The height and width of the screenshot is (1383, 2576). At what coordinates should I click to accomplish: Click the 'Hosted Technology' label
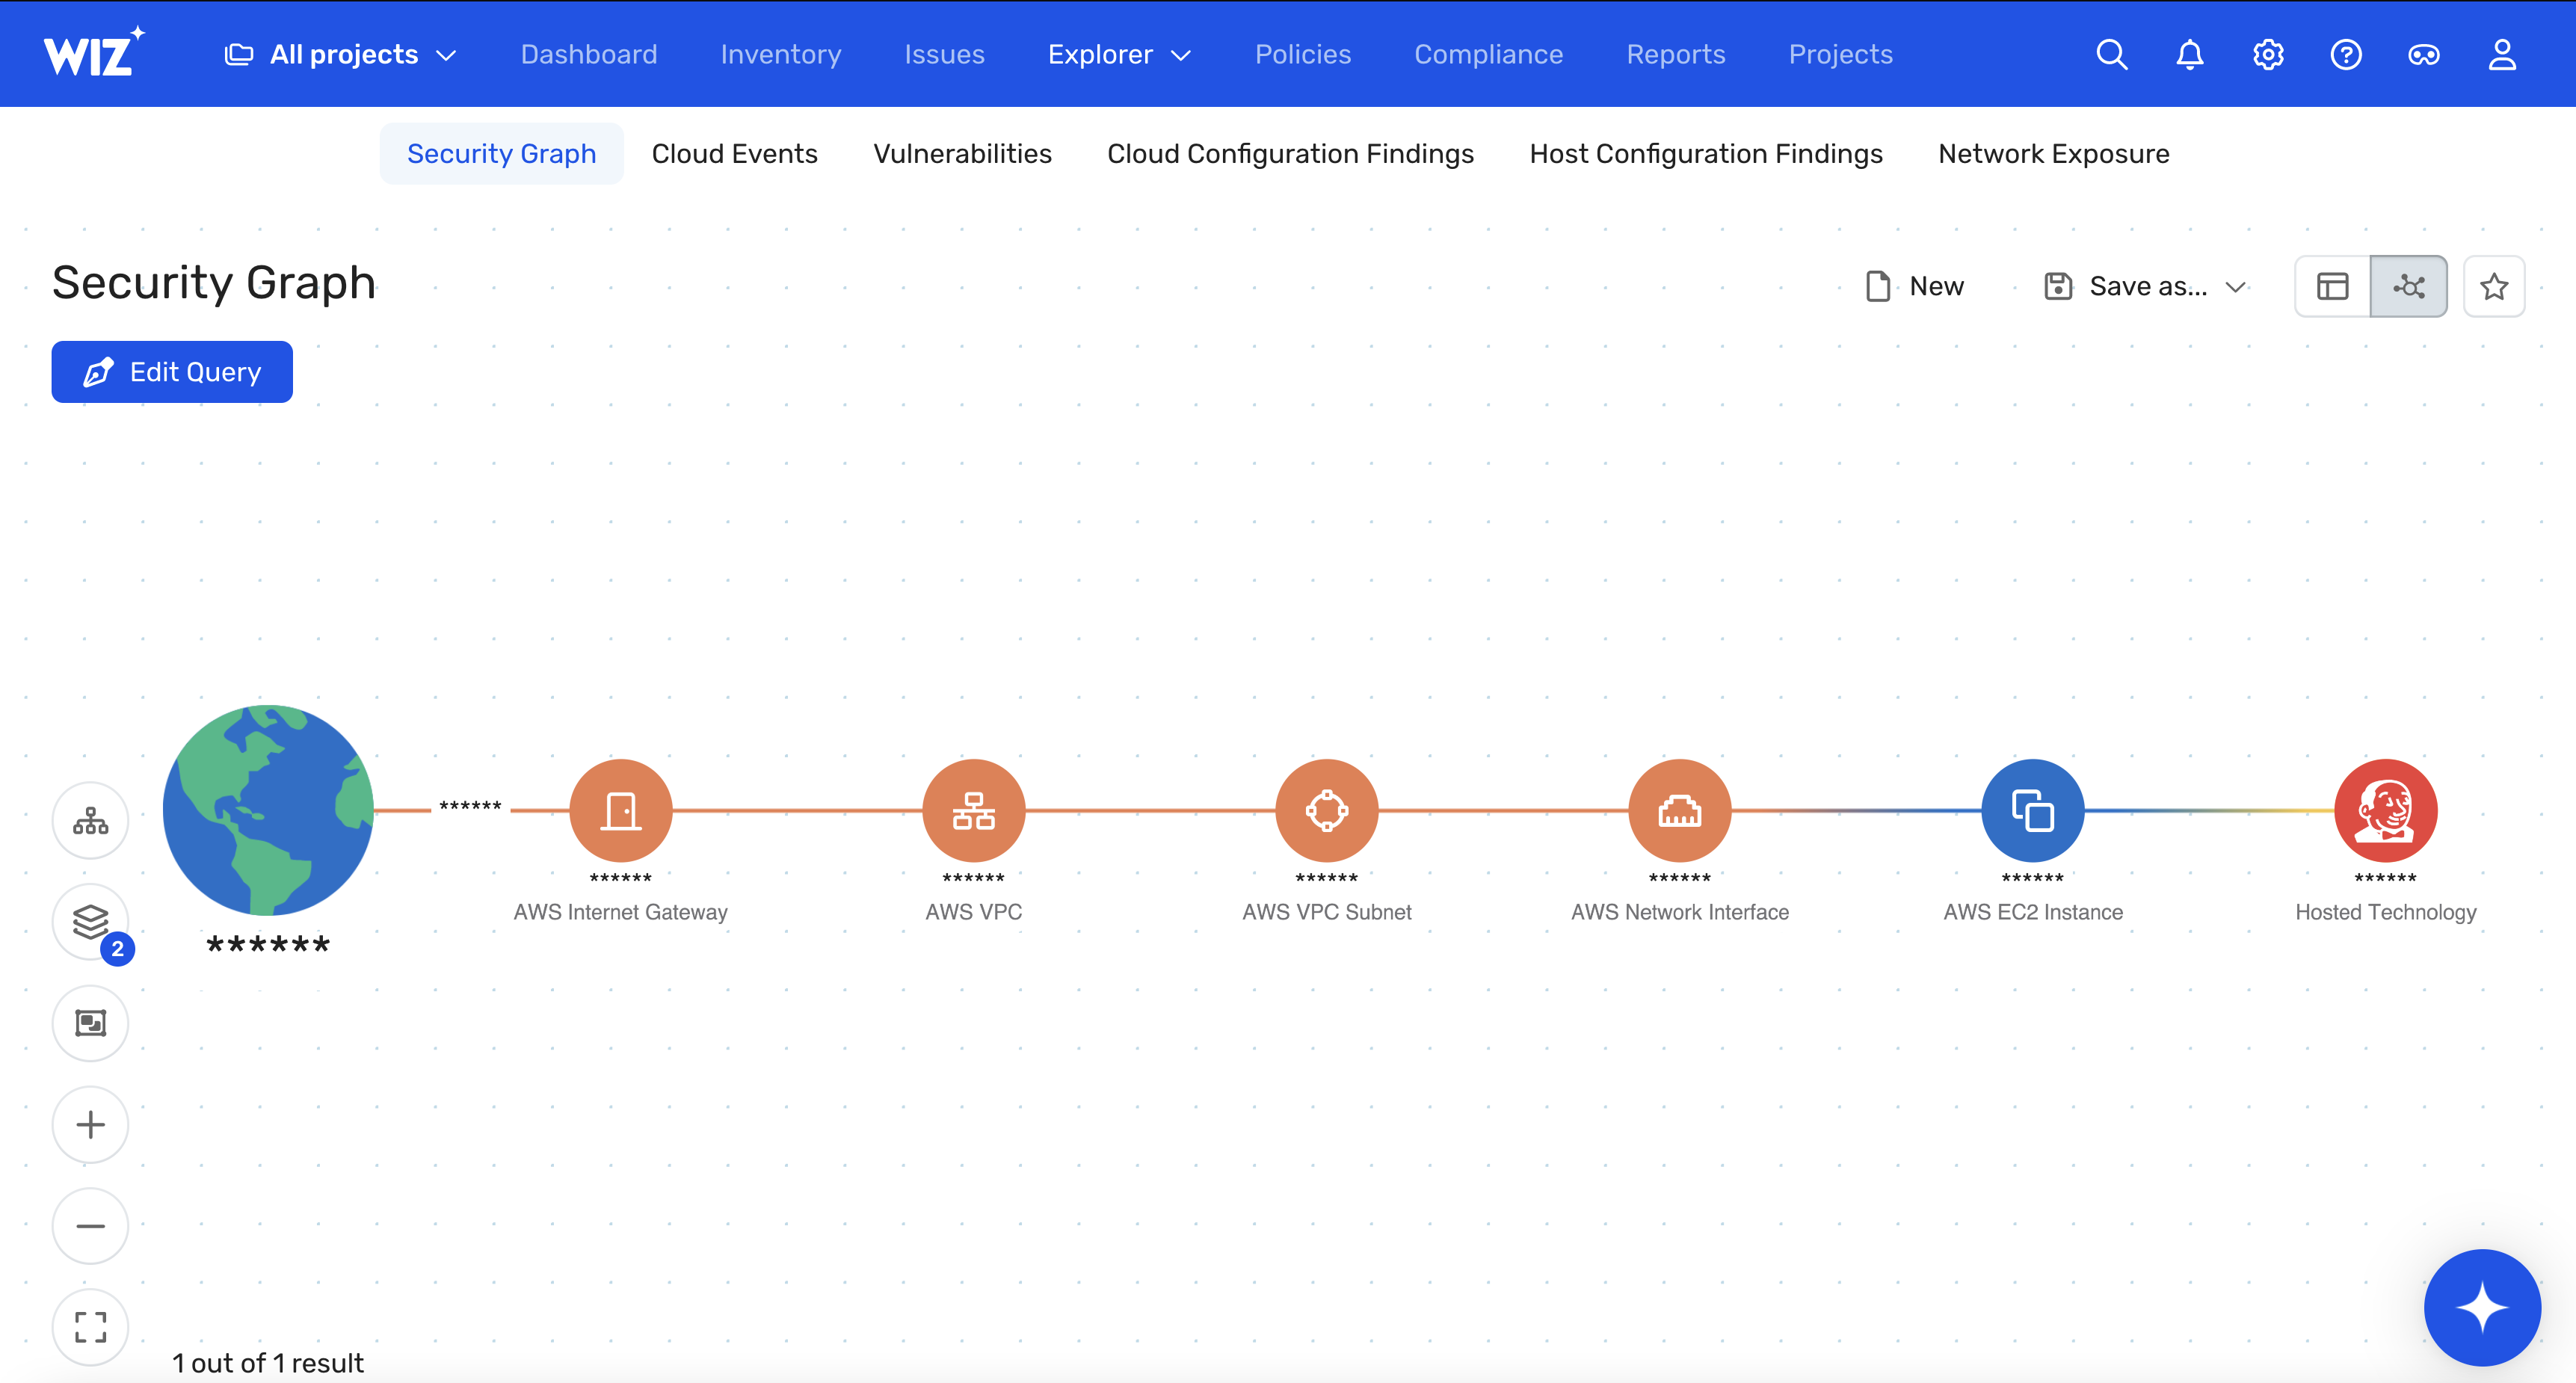coord(2385,911)
